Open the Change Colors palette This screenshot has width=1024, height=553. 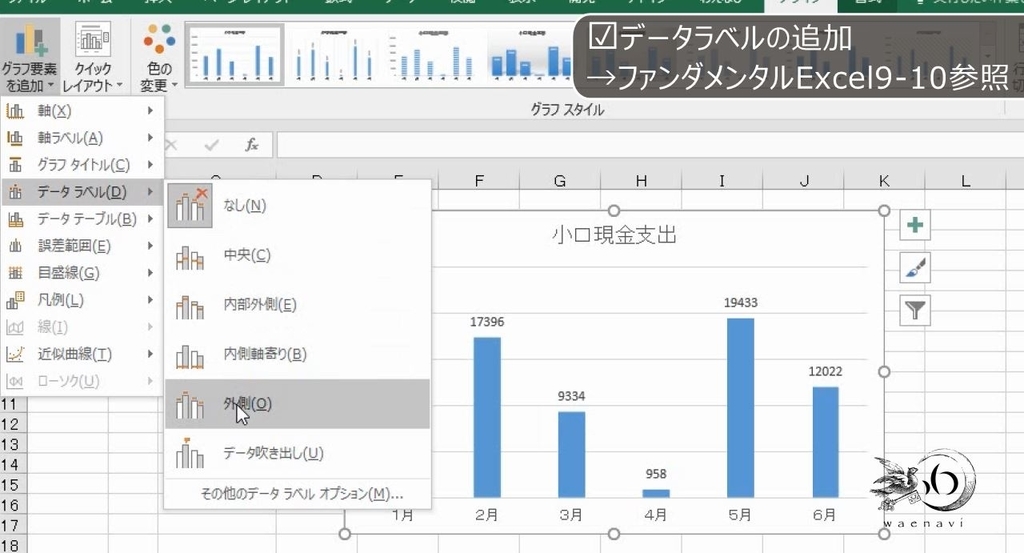pyautogui.click(x=159, y=57)
